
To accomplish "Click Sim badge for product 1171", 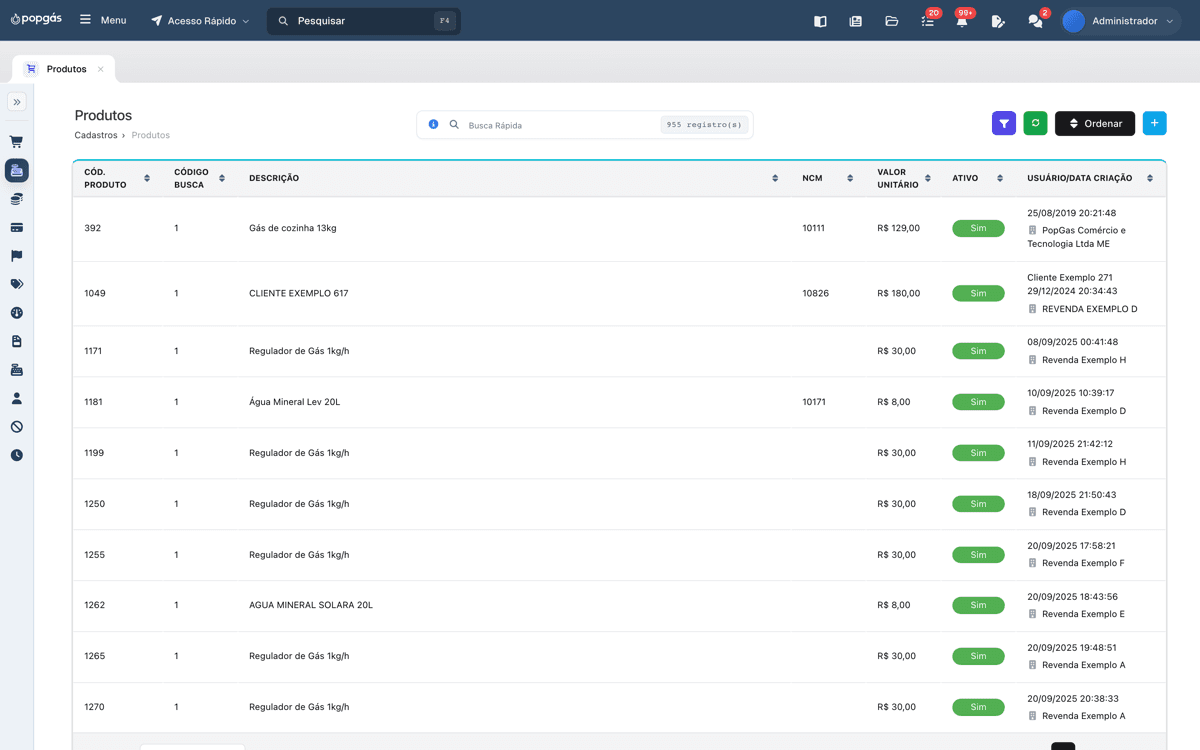I will point(978,351).
